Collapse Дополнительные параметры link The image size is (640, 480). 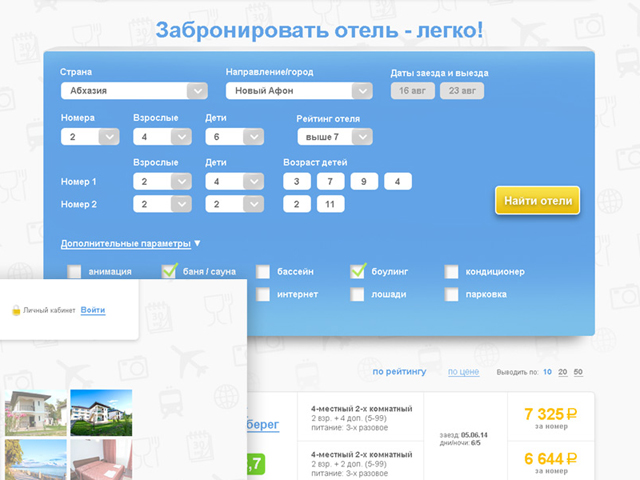[x=126, y=244]
